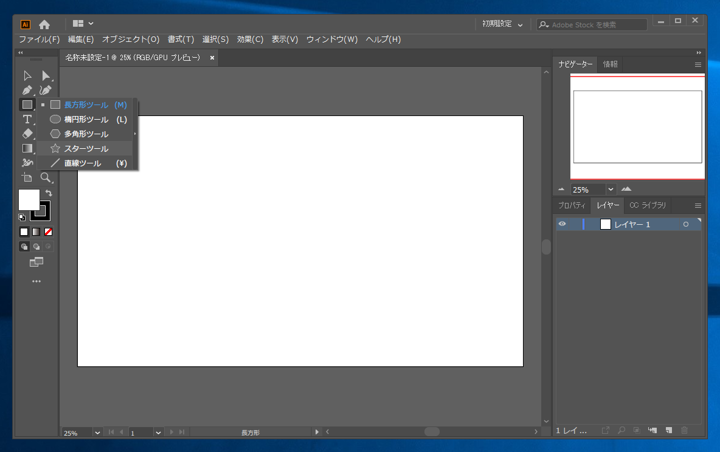
Task: Click the Navigator preview thumbnail
Action: (637, 126)
